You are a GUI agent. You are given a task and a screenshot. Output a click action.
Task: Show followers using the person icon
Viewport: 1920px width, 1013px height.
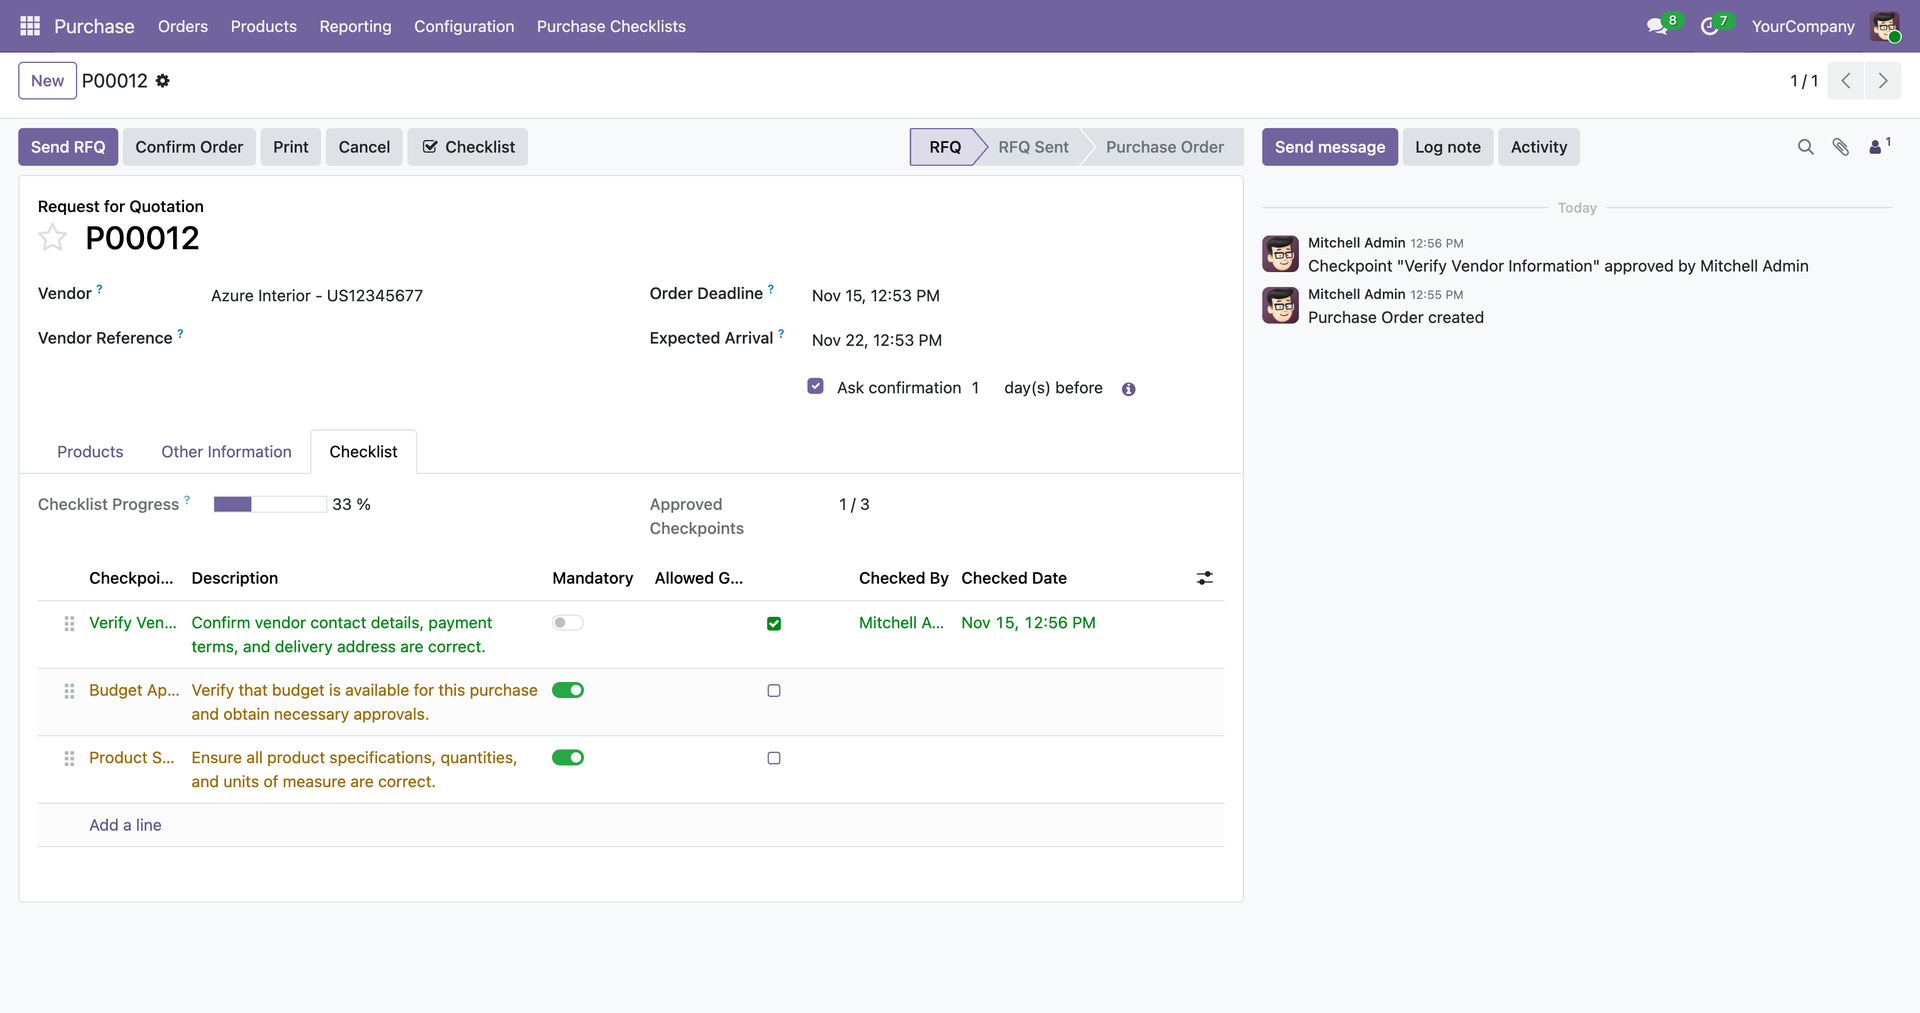(x=1876, y=147)
